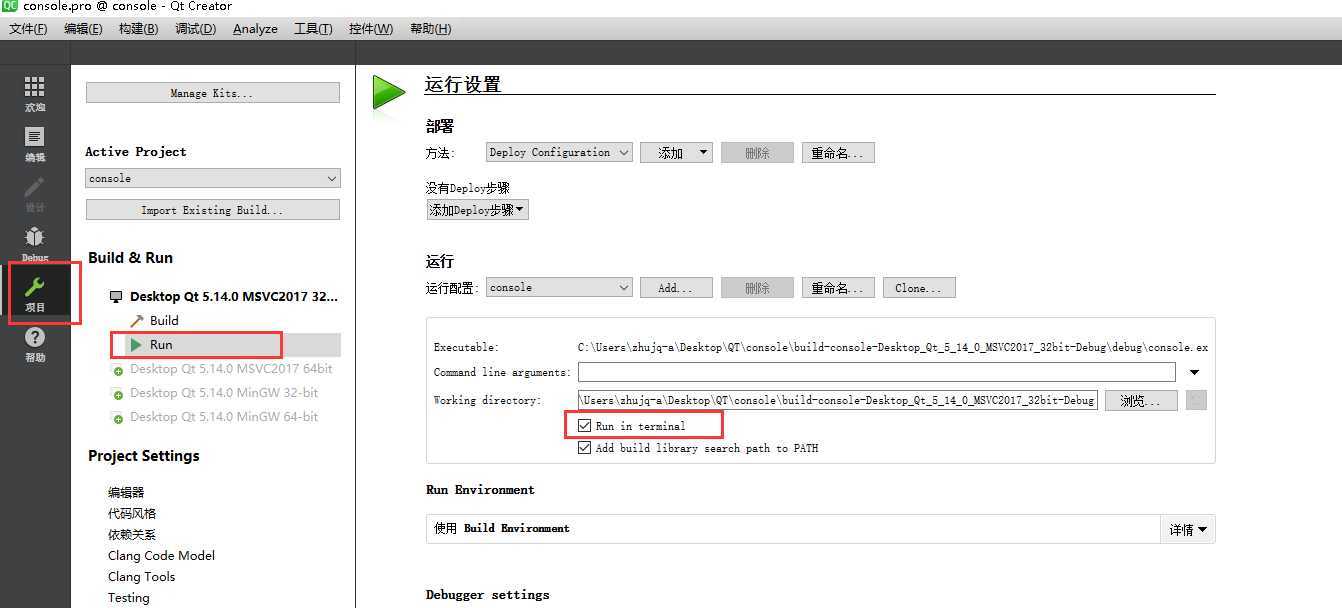Open the 控件(W) menu
This screenshot has height=608, width=1342.
pyautogui.click(x=371, y=28)
